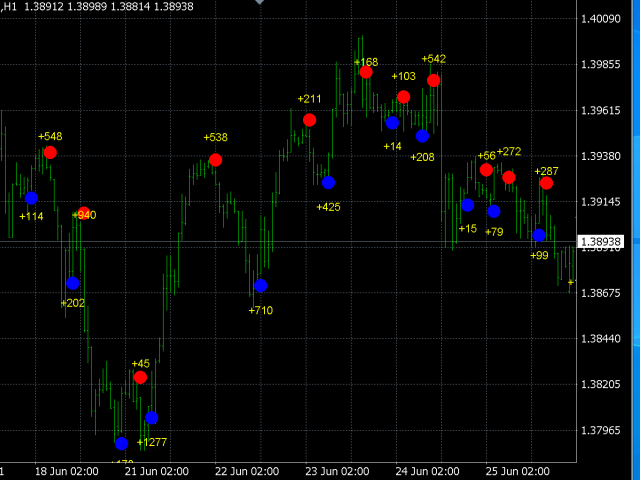The height and width of the screenshot is (480, 640).
Task: Select the blue dot above +202
Action: (73, 283)
